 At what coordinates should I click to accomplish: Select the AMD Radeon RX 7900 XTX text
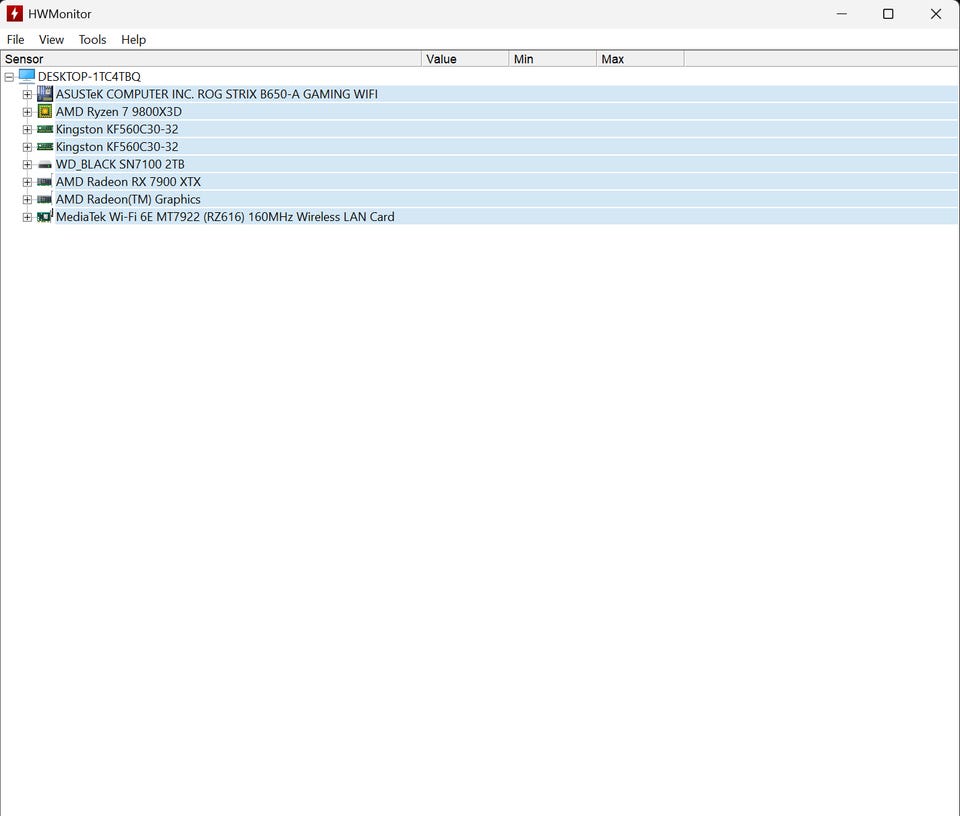click(128, 182)
